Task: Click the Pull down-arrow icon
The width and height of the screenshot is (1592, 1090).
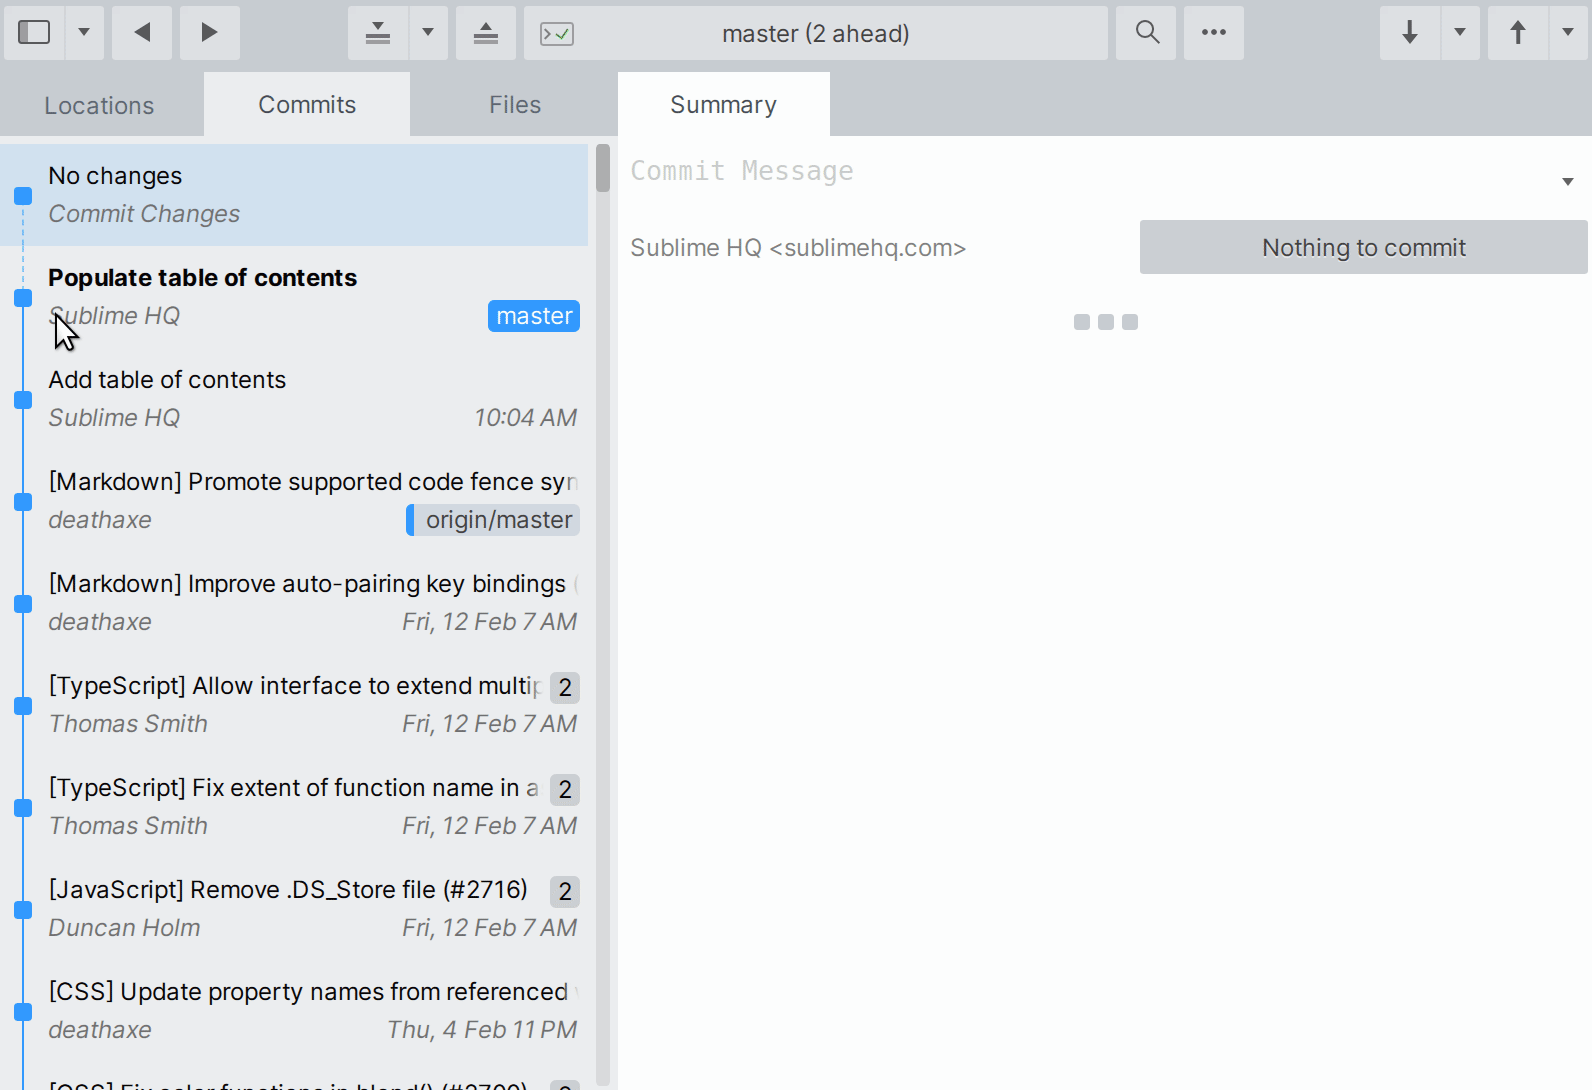Action: tap(1410, 33)
